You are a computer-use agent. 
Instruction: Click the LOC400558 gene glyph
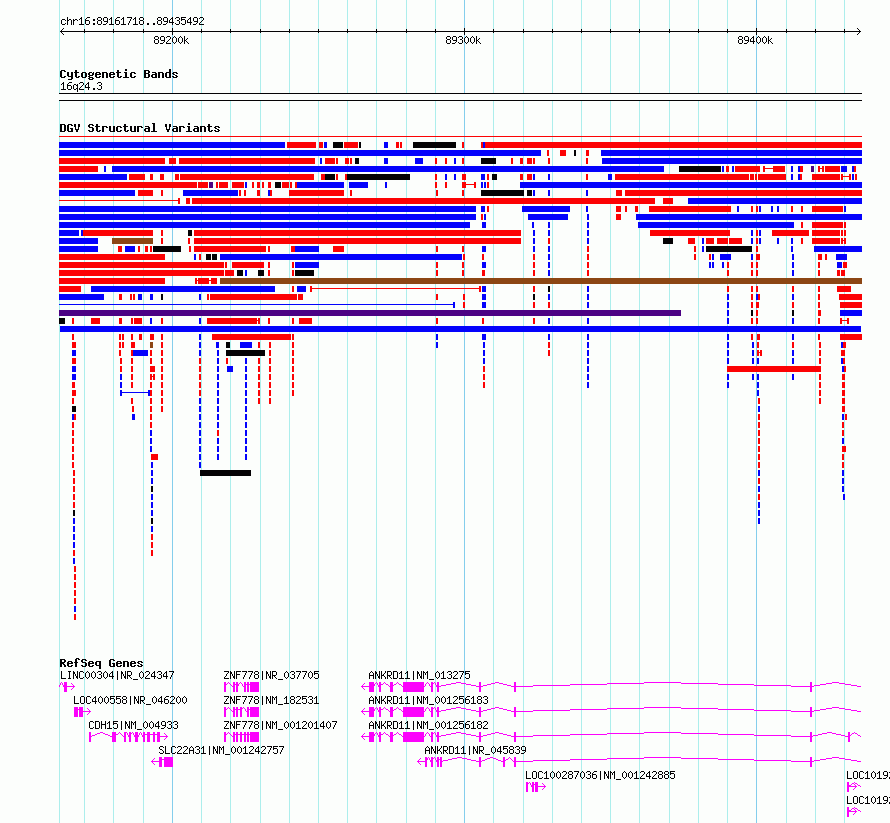click(82, 712)
